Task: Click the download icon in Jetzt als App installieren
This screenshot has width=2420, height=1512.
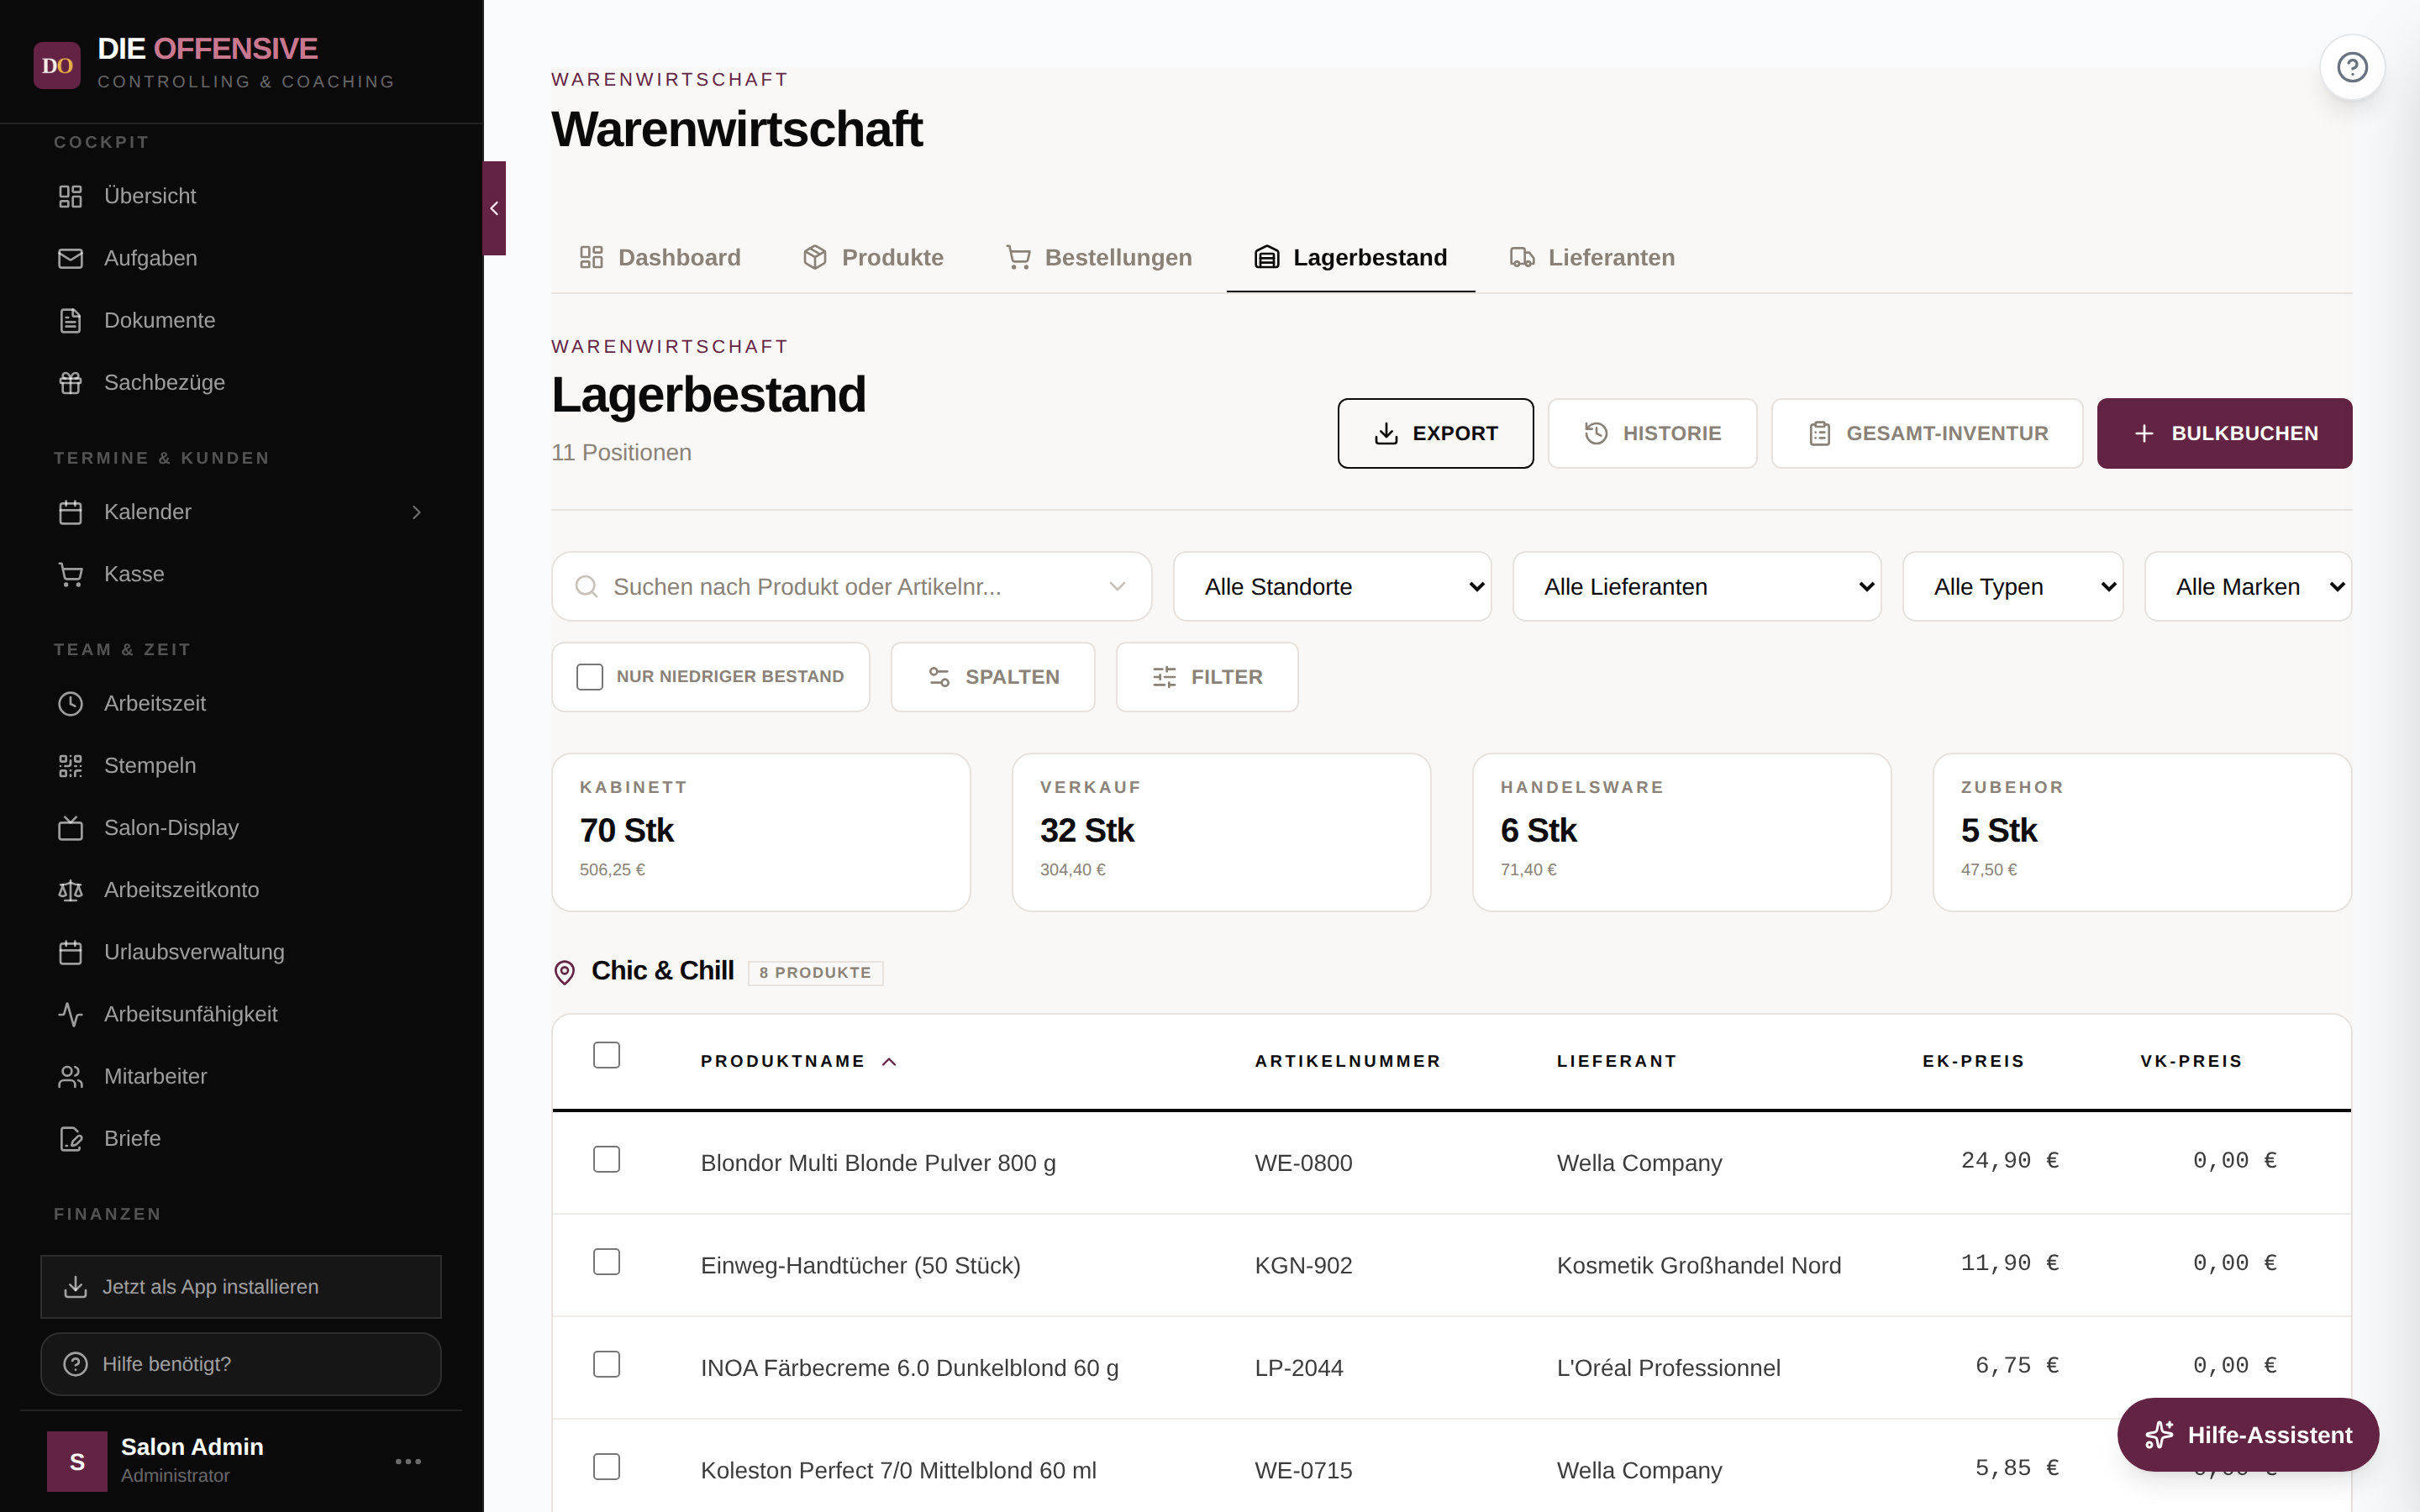Action: point(75,1286)
